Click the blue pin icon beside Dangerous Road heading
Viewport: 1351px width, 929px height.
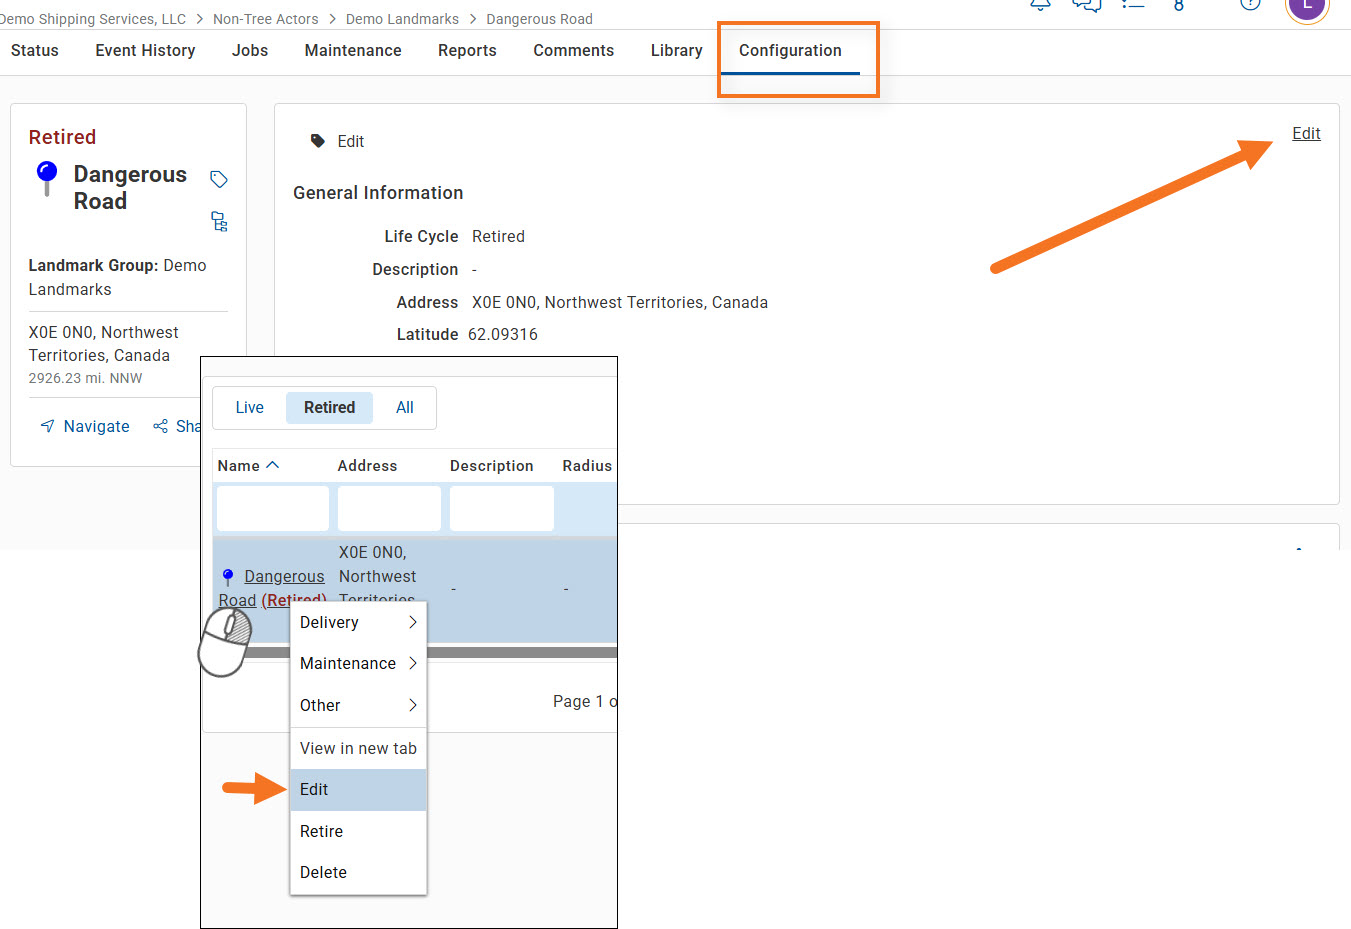point(47,178)
